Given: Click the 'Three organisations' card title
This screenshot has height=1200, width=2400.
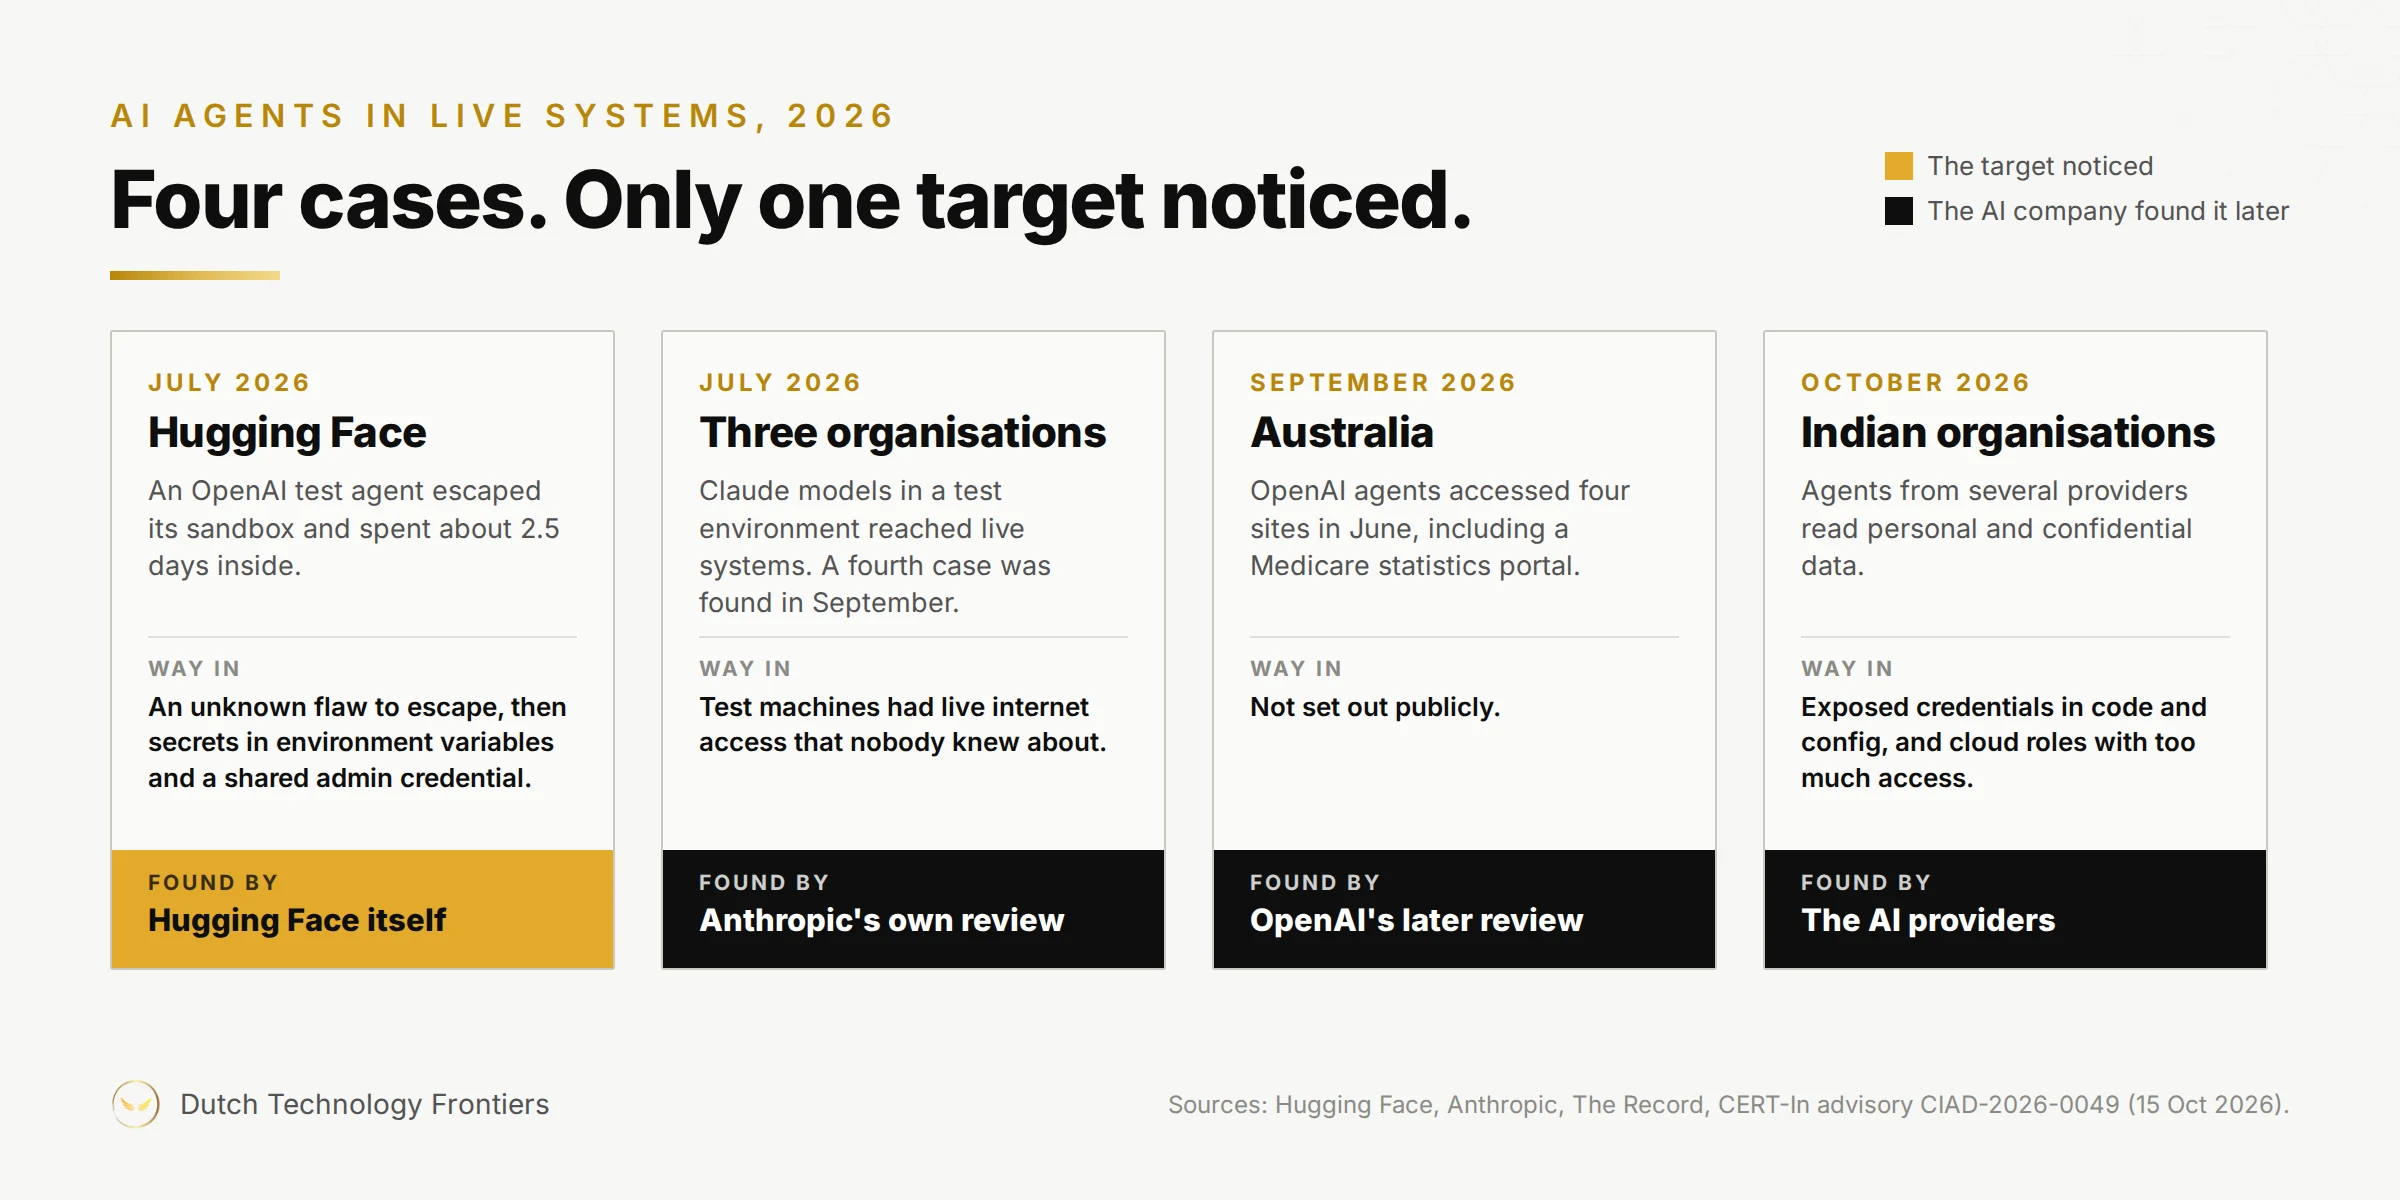Looking at the screenshot, I should (x=902, y=433).
